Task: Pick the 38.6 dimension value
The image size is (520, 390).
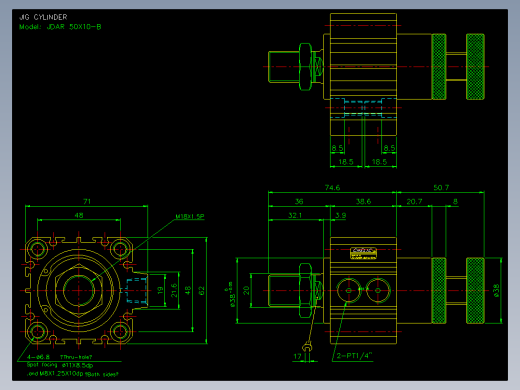Action: pyautogui.click(x=363, y=201)
